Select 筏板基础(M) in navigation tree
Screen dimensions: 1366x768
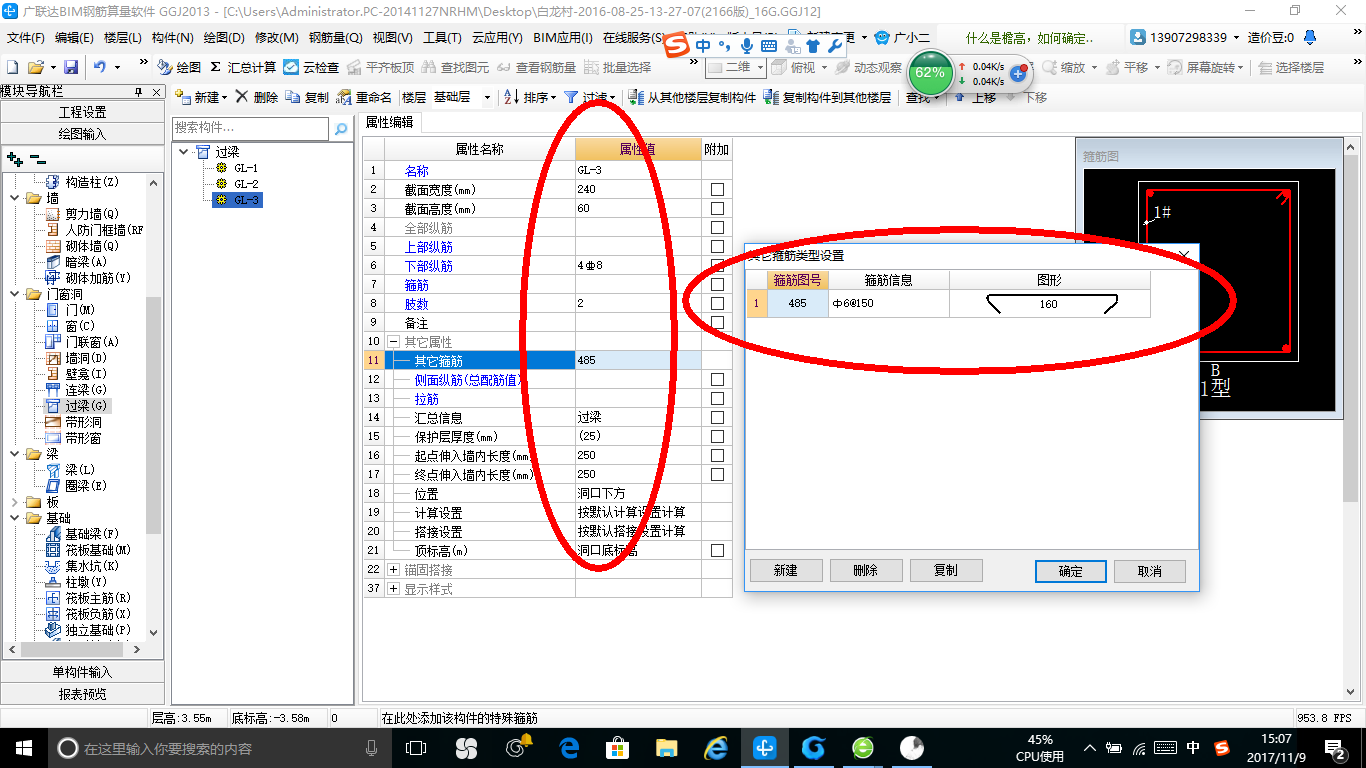(98, 550)
